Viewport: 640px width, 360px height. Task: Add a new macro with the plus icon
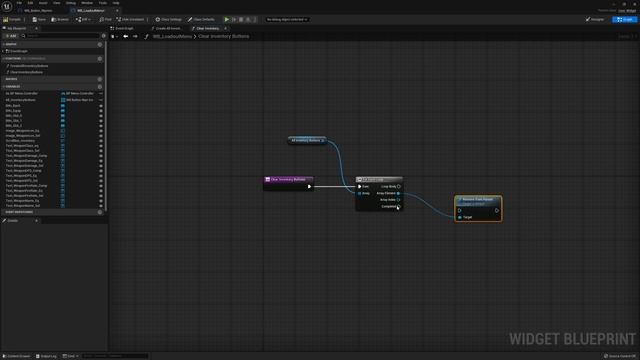coord(100,79)
